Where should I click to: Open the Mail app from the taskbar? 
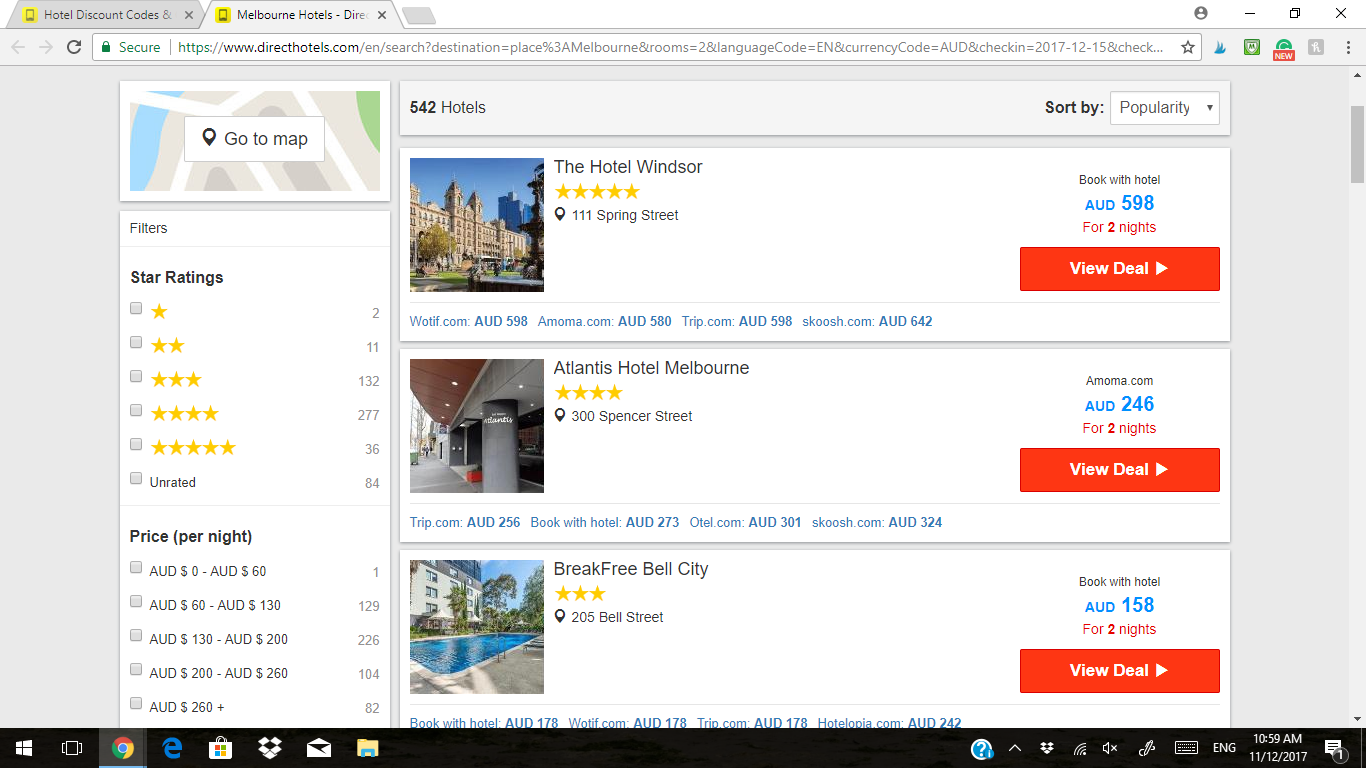pyautogui.click(x=319, y=748)
